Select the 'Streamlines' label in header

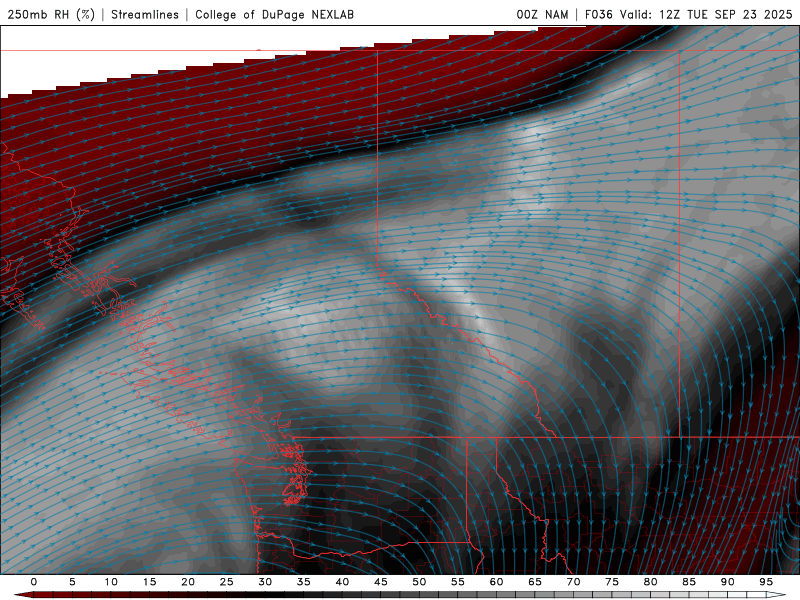[x=145, y=14]
